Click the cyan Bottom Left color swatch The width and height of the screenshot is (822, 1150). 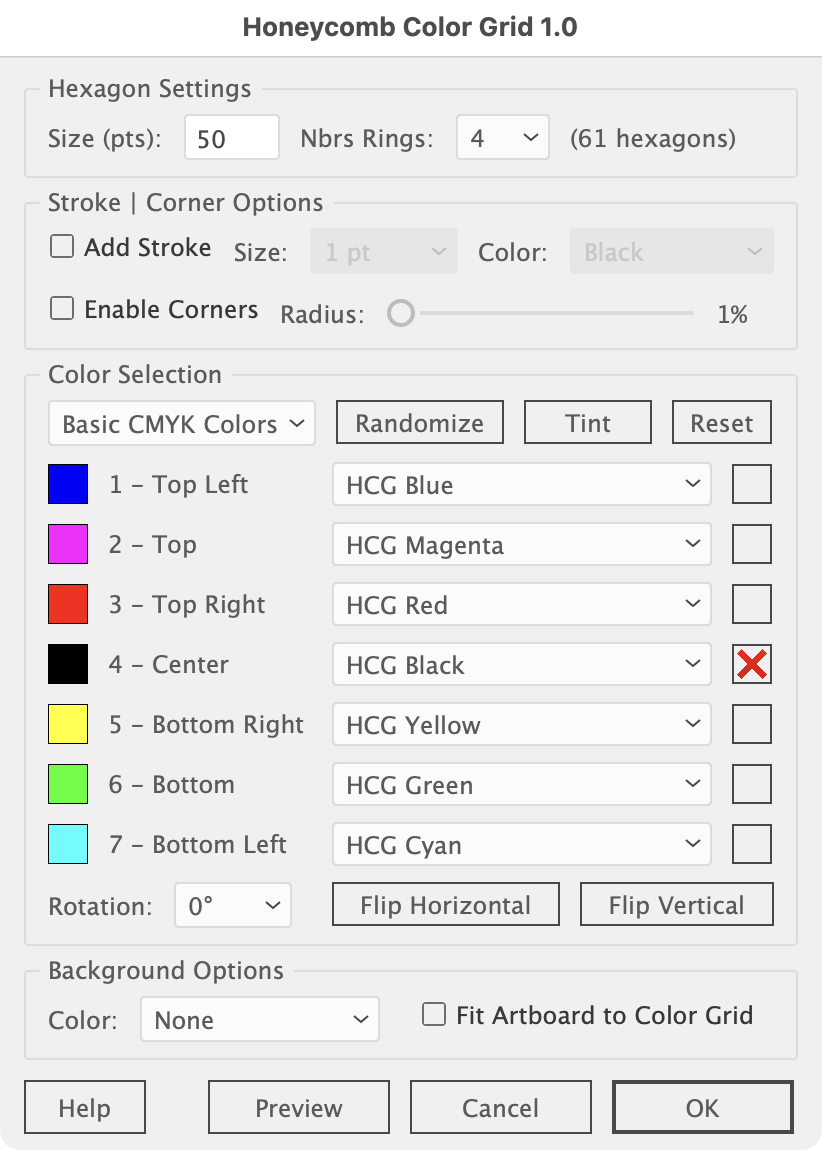(x=68, y=845)
